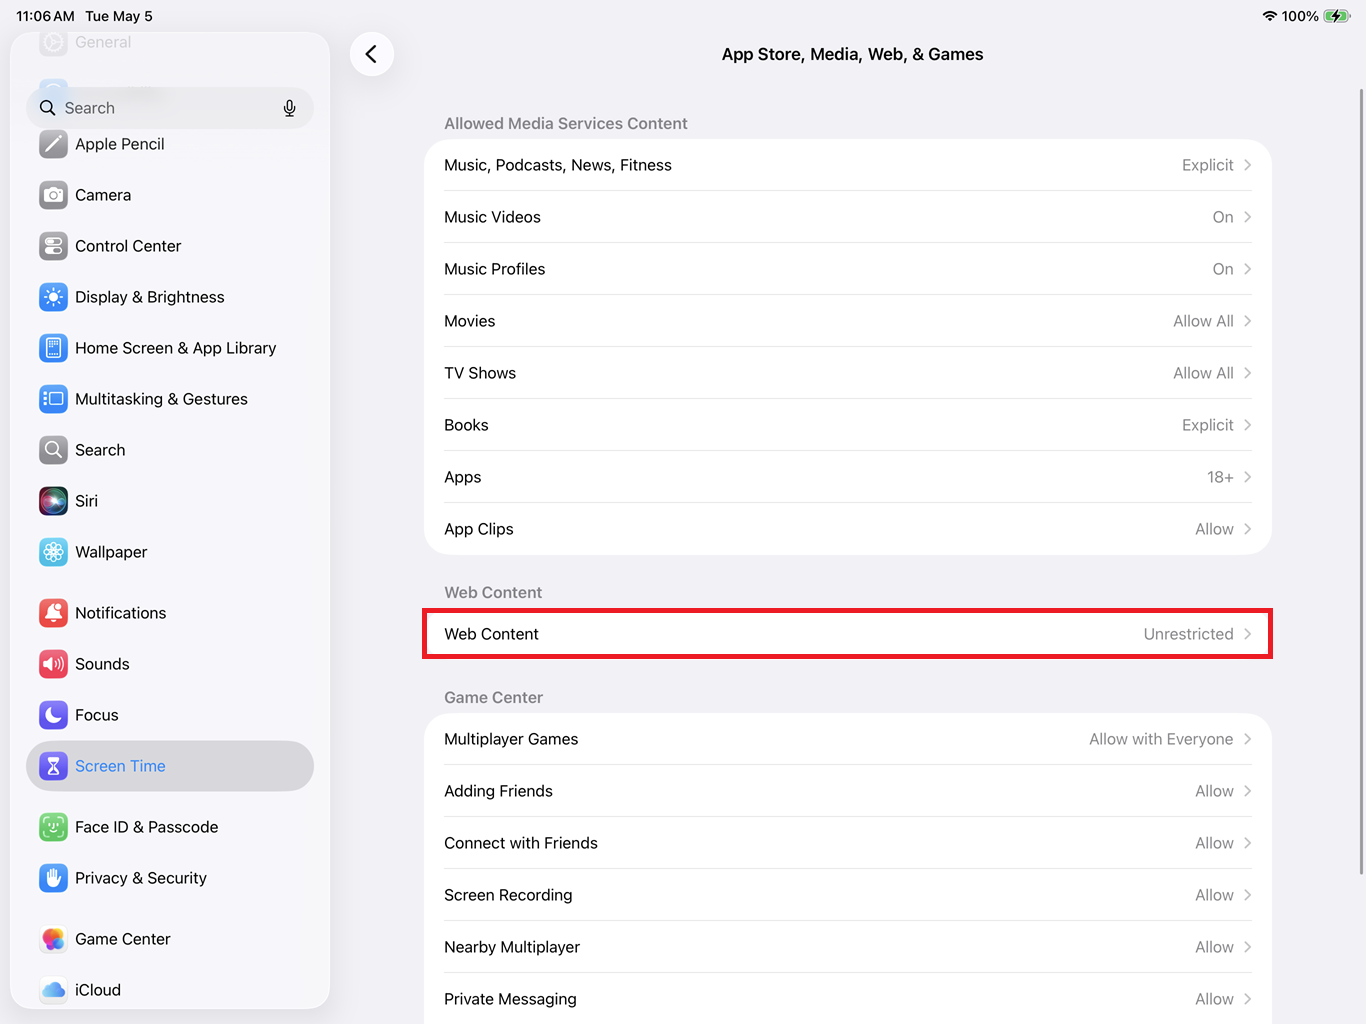This screenshot has height=1024, width=1366.
Task: Tap the microphone dictation icon
Action: pyautogui.click(x=289, y=108)
